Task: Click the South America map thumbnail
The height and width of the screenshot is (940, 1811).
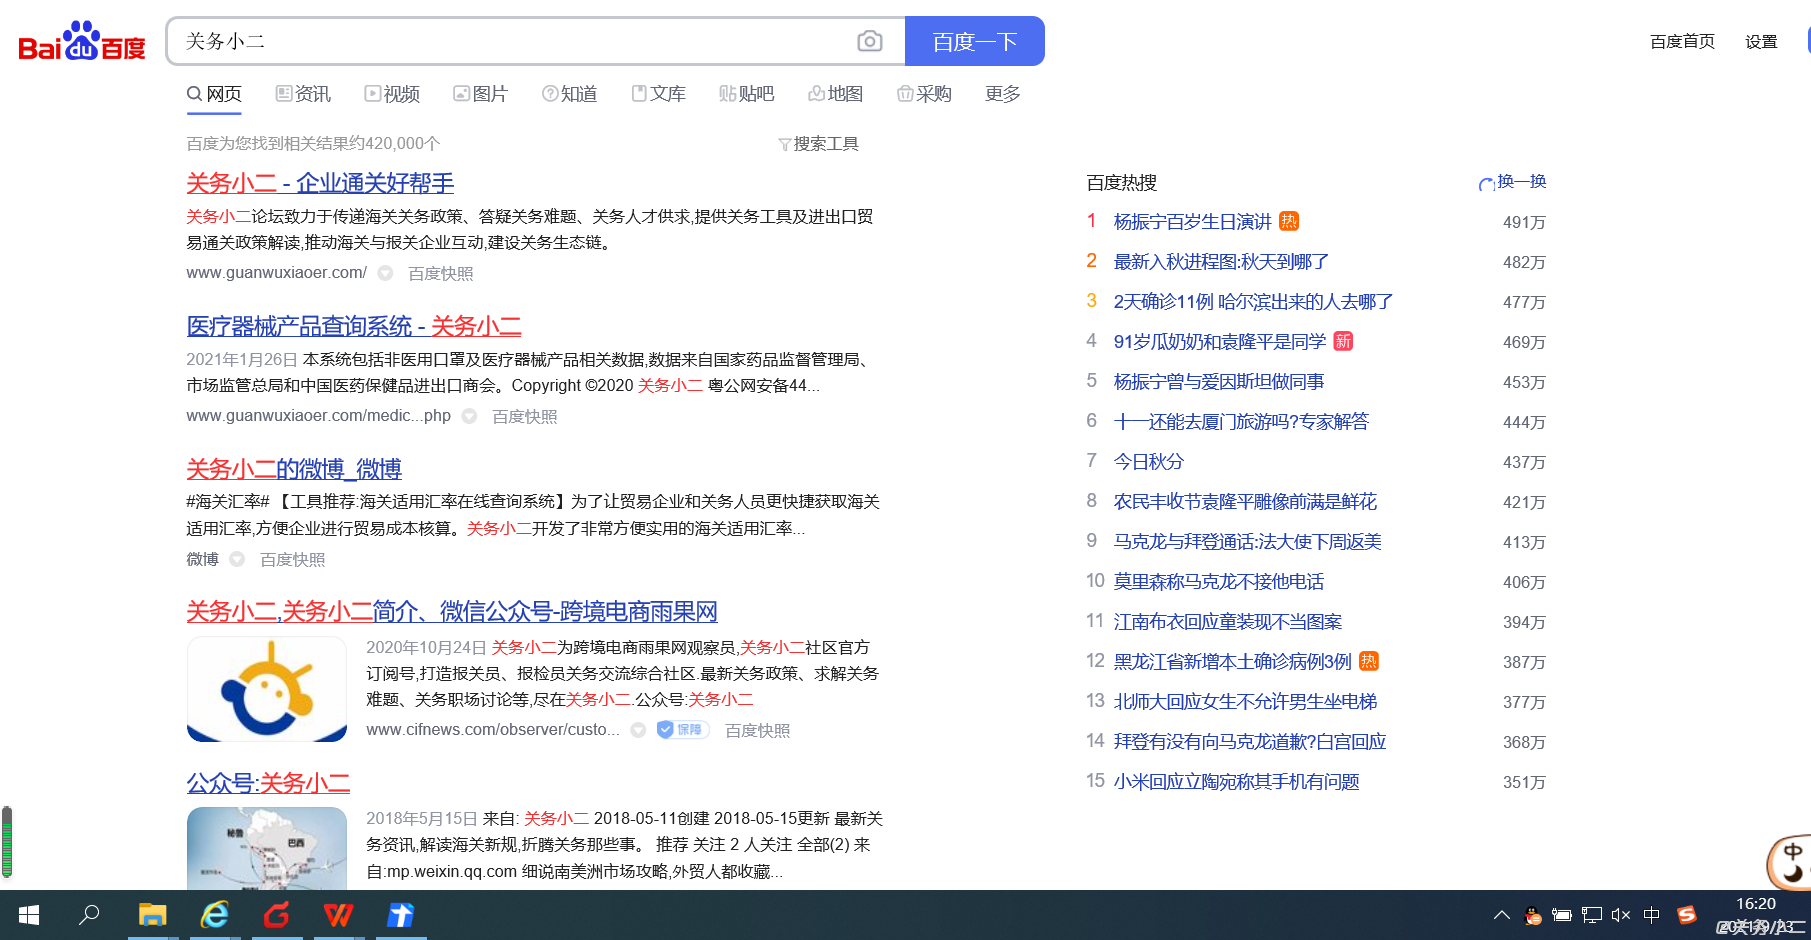Action: 267,848
